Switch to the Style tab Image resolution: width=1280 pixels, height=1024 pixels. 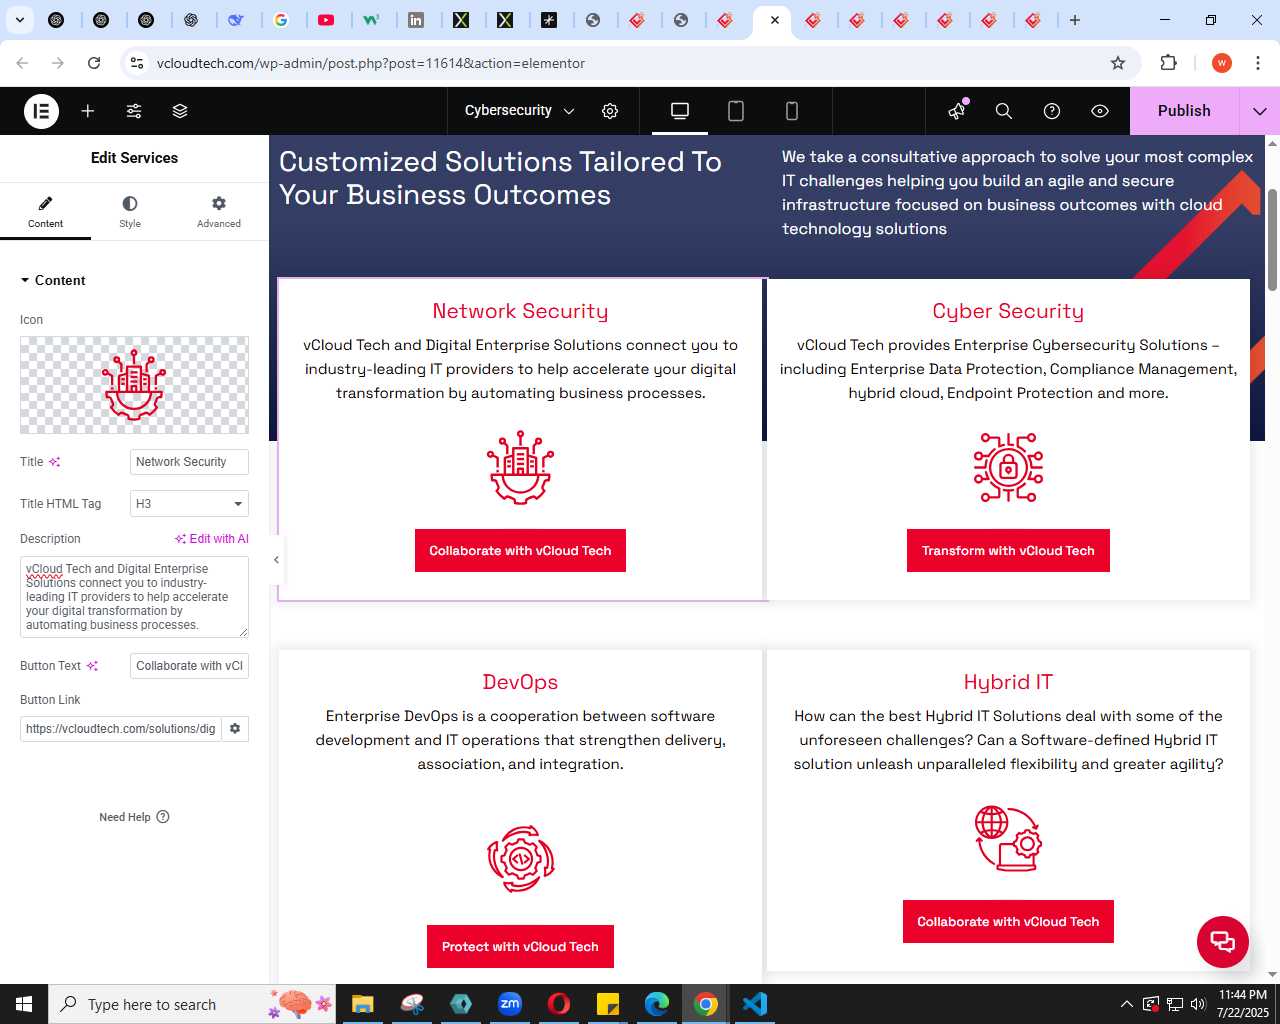(x=130, y=212)
